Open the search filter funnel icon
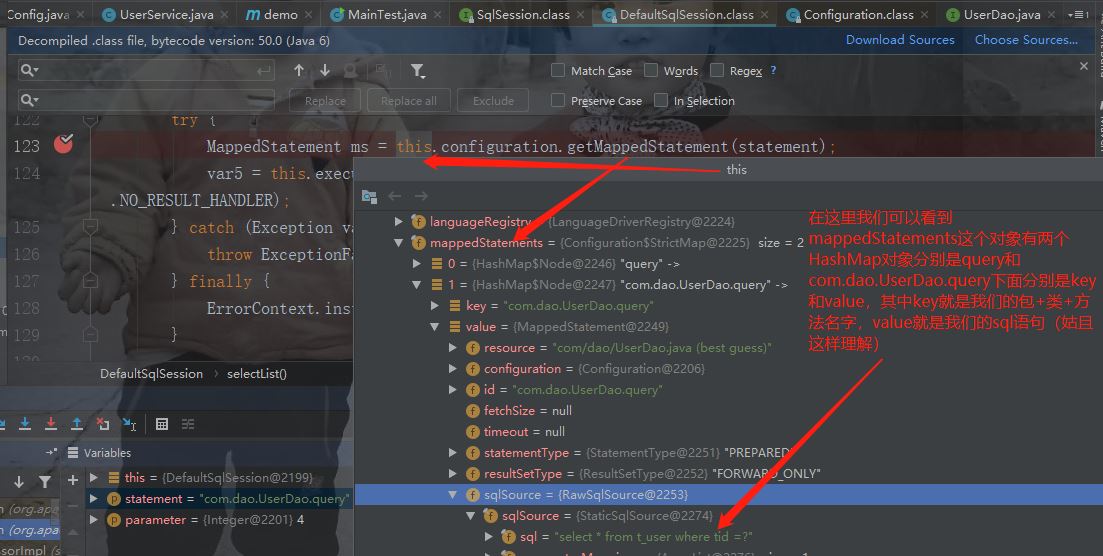The image size is (1103, 556). [418, 70]
